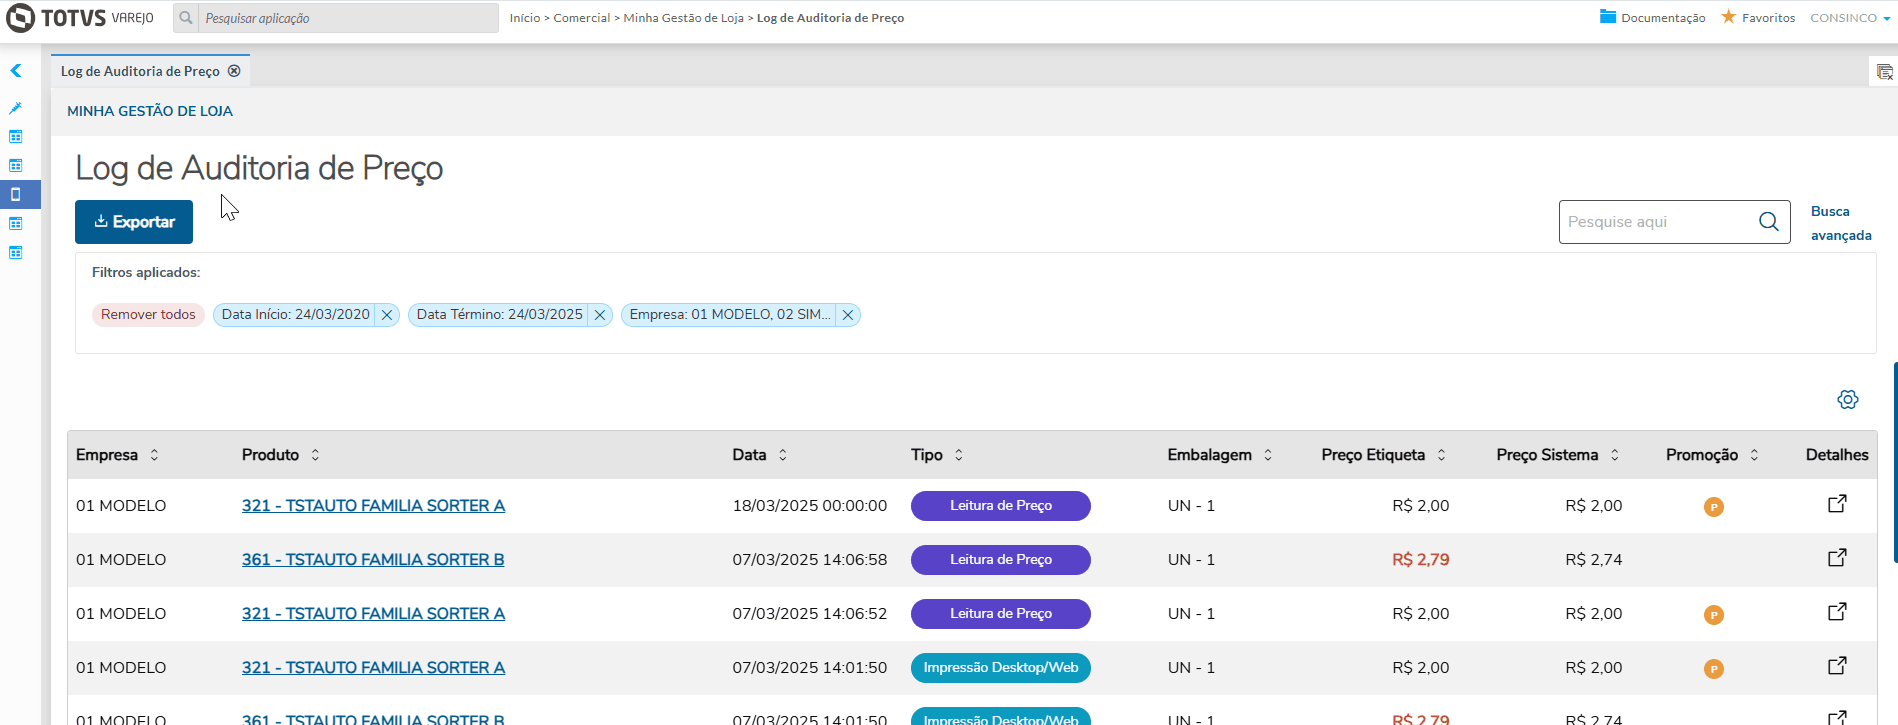
Task: Go to Minha Gestão de Loja breadcrumb
Action: pyautogui.click(x=683, y=18)
